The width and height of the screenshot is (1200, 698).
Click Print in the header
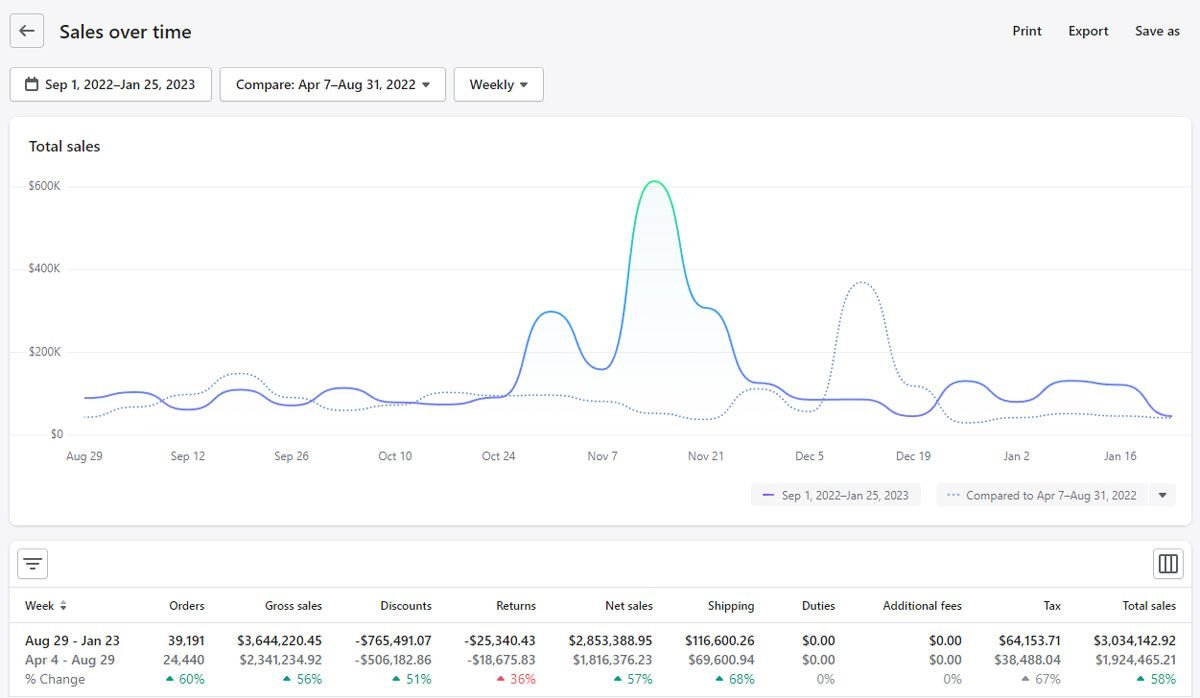click(1027, 31)
